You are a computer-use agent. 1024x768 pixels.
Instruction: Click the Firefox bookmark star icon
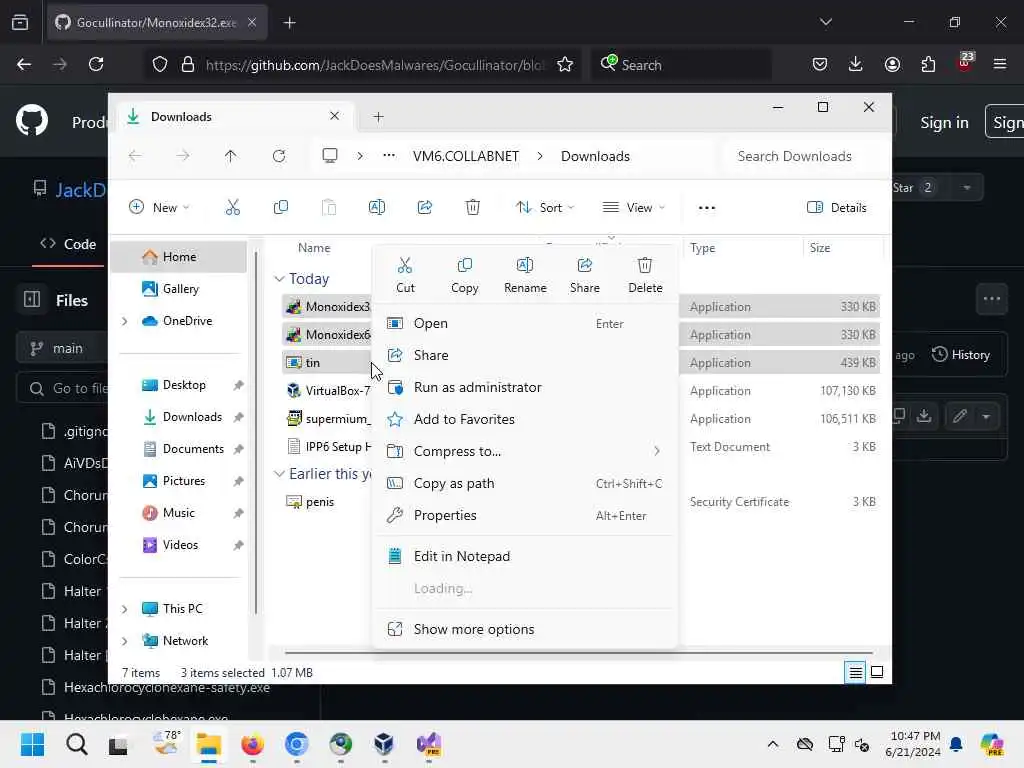point(565,65)
